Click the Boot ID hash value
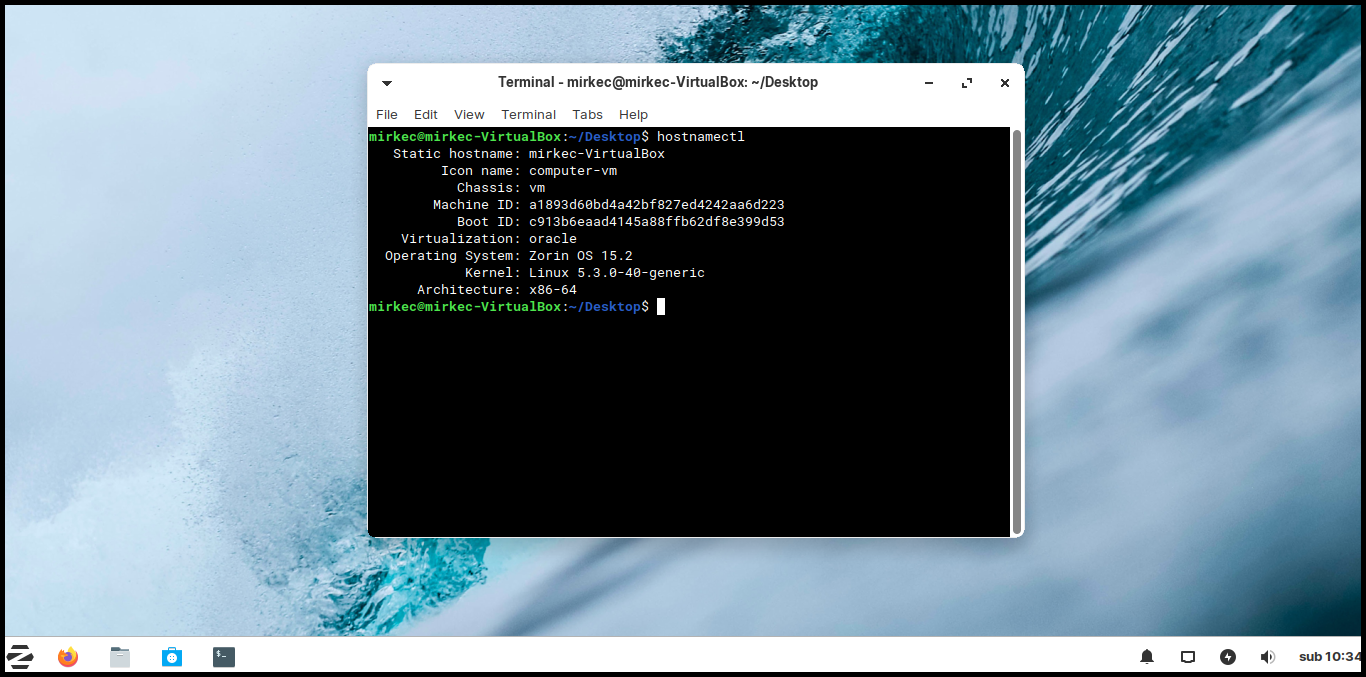This screenshot has height=677, width=1366. (x=657, y=221)
